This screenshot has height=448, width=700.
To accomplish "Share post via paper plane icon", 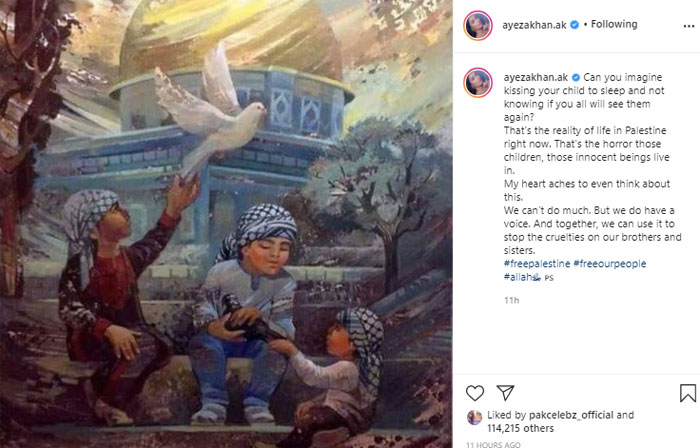I will click(x=505, y=393).
